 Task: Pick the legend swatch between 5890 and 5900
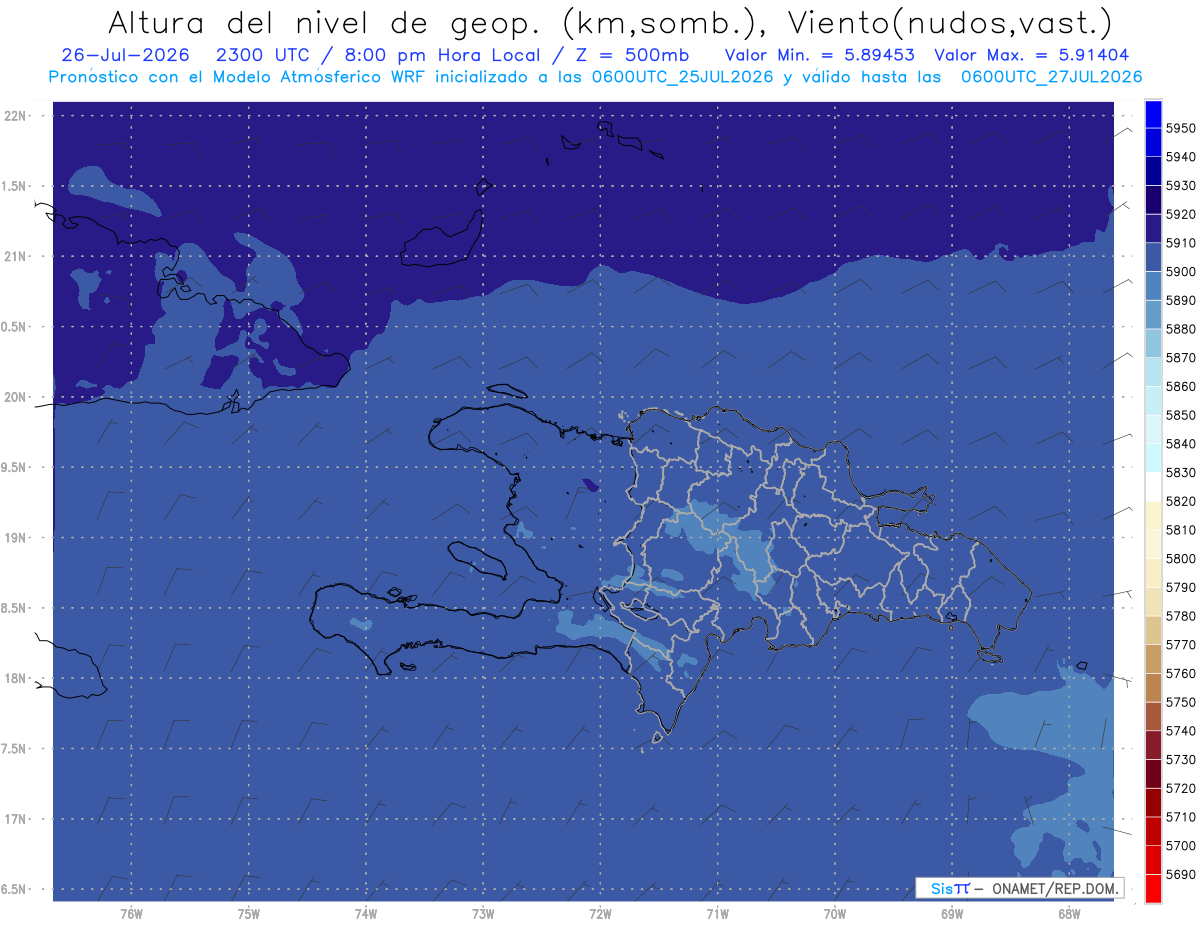click(1152, 287)
